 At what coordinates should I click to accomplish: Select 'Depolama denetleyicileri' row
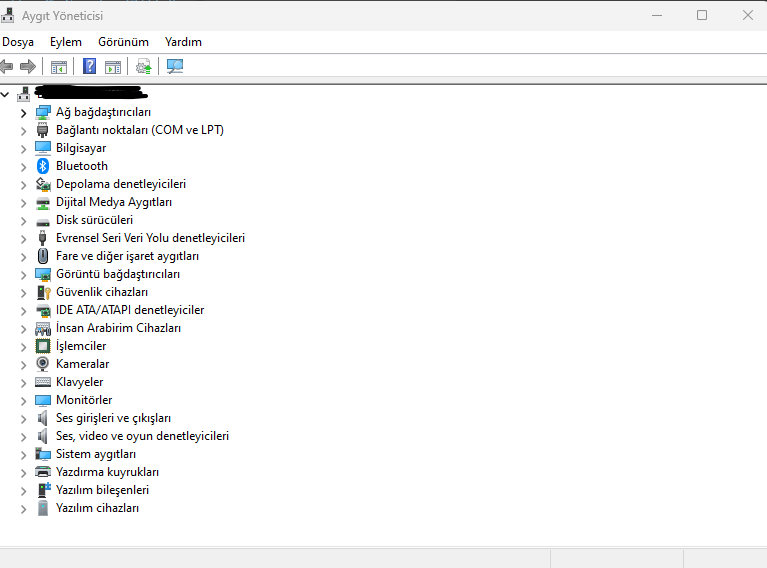pos(121,184)
